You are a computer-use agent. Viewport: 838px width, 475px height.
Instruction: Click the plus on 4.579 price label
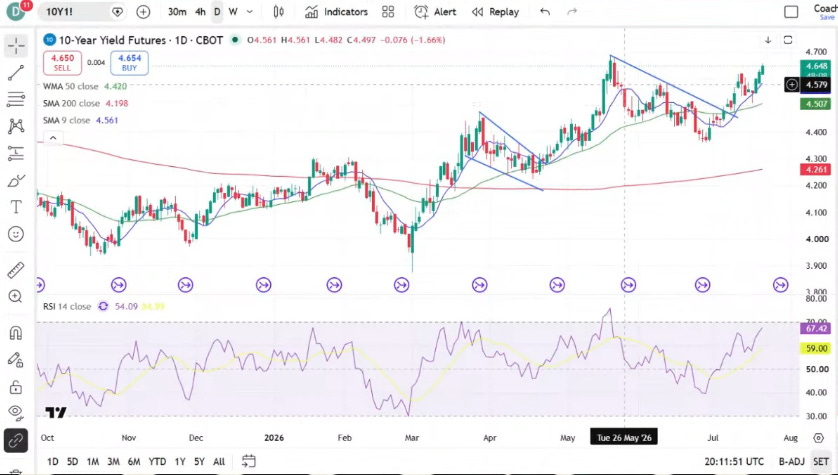coord(792,84)
